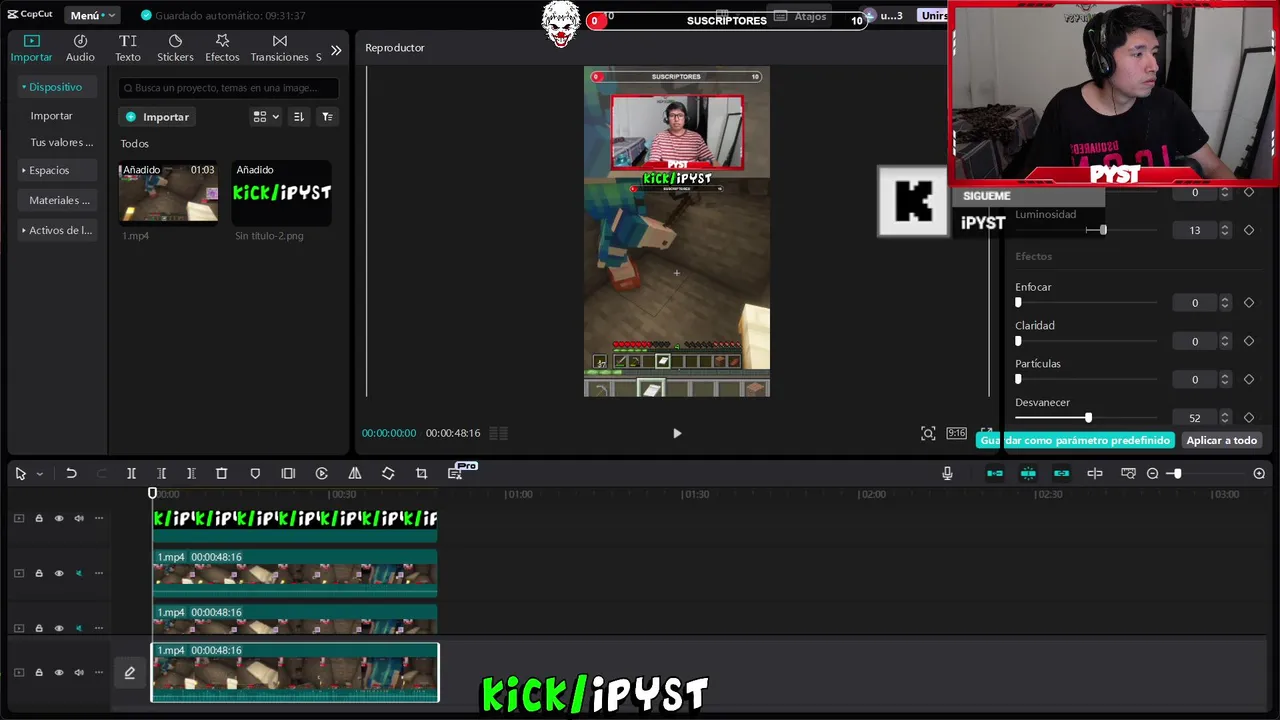The width and height of the screenshot is (1280, 720).
Task: Switch to the Texto tab
Action: [128, 48]
